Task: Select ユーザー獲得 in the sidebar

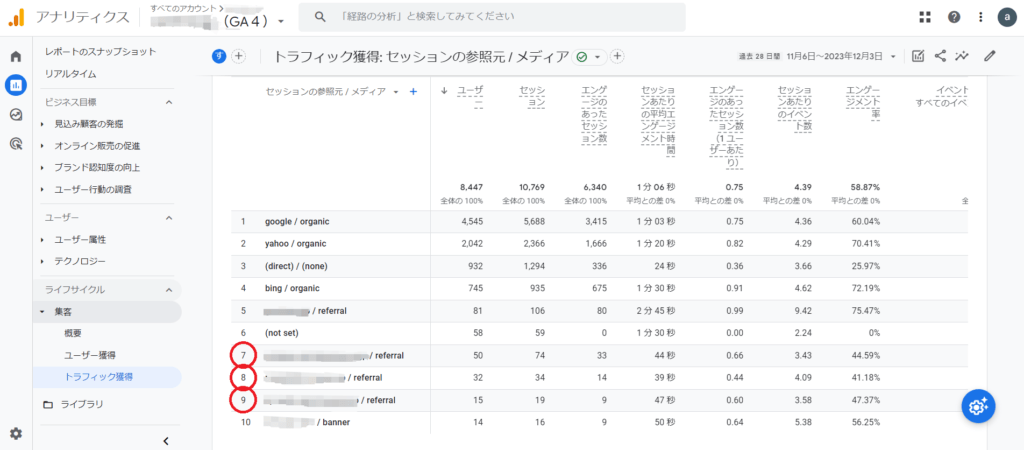Action: (x=89, y=355)
